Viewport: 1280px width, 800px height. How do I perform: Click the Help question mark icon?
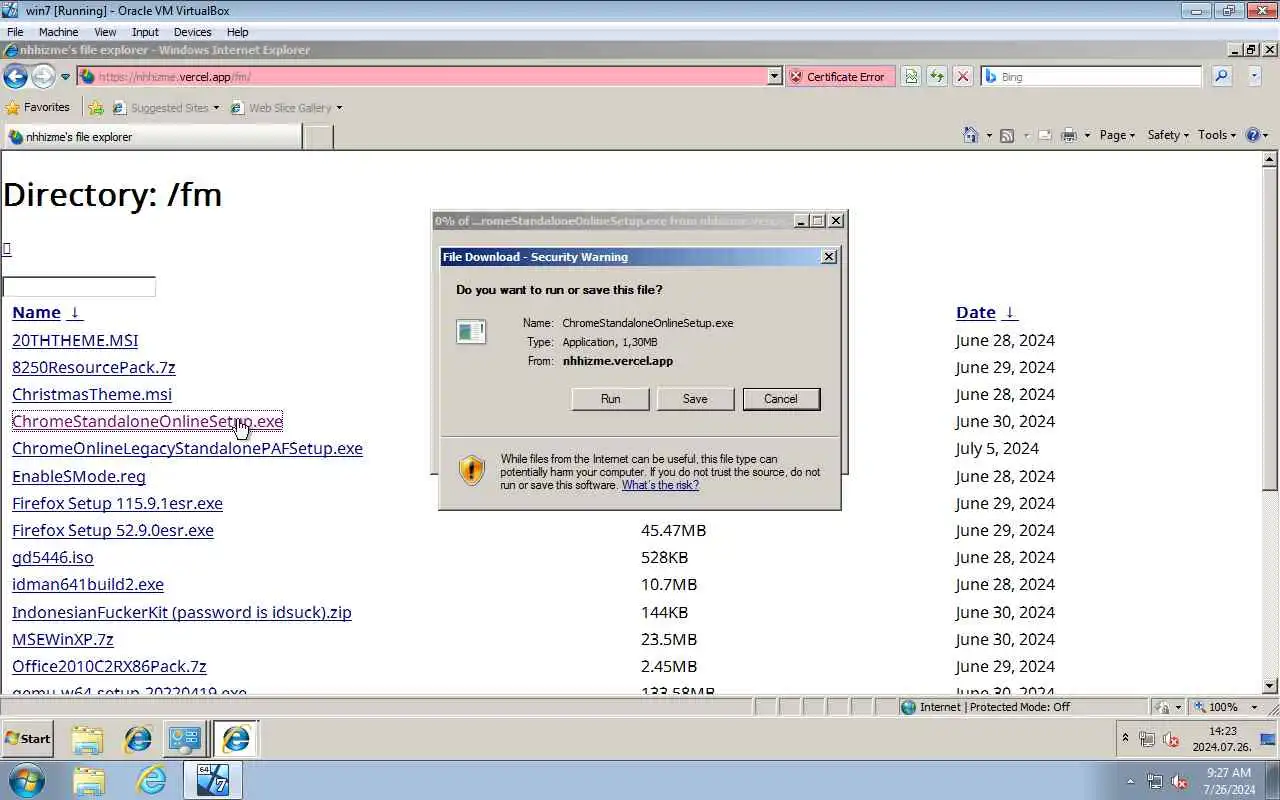coord(1253,135)
